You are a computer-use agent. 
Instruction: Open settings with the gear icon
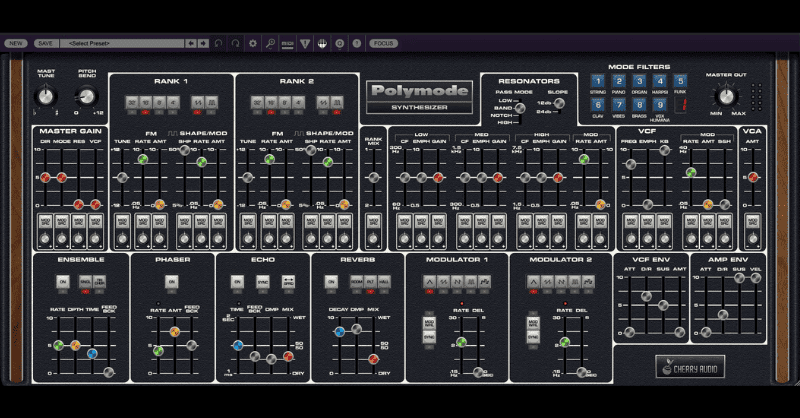(253, 43)
